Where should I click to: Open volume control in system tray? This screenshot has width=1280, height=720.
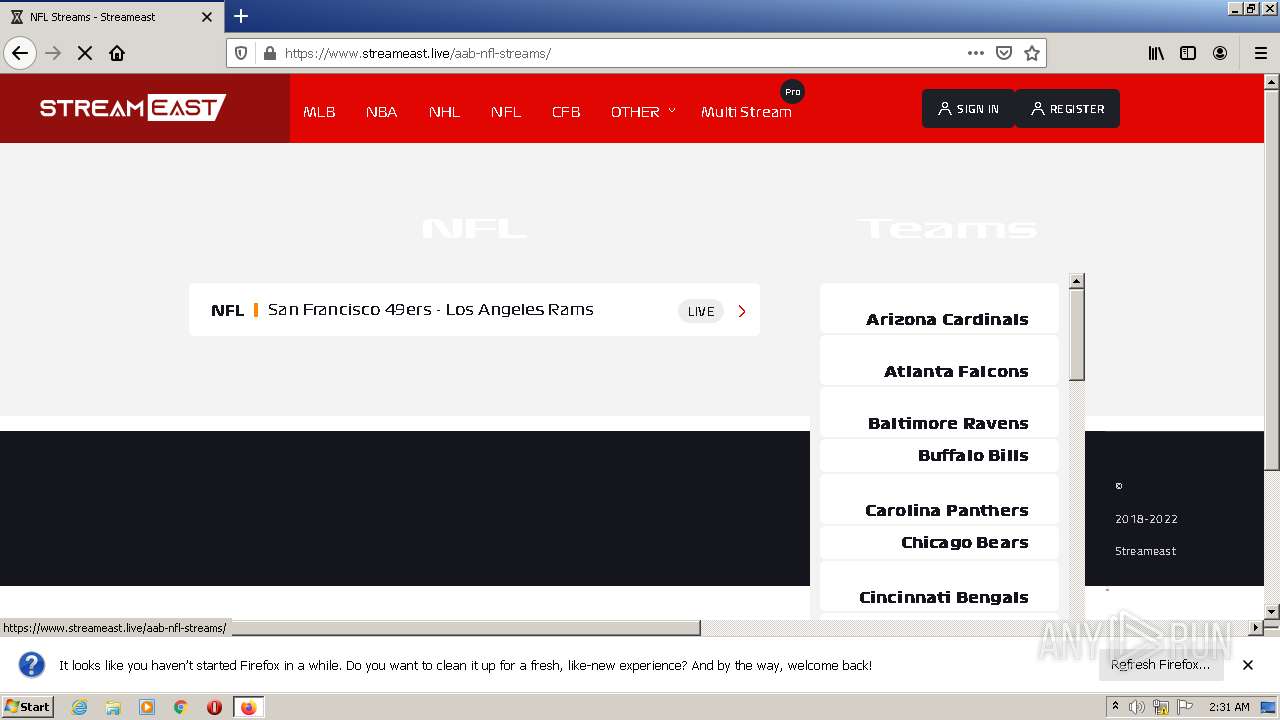tap(1137, 707)
